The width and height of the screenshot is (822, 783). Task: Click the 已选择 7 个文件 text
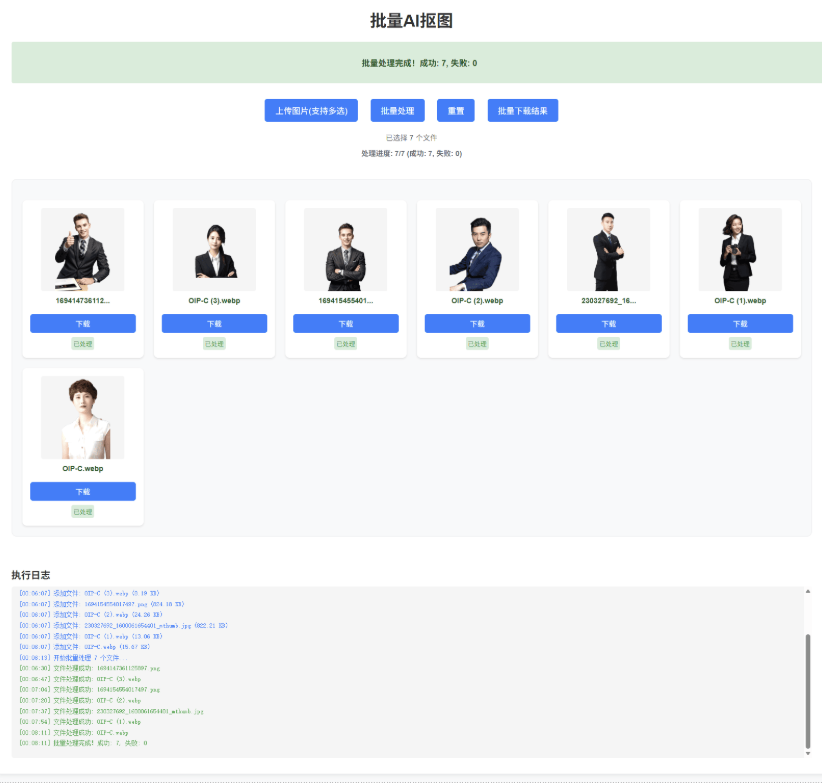coord(411,136)
